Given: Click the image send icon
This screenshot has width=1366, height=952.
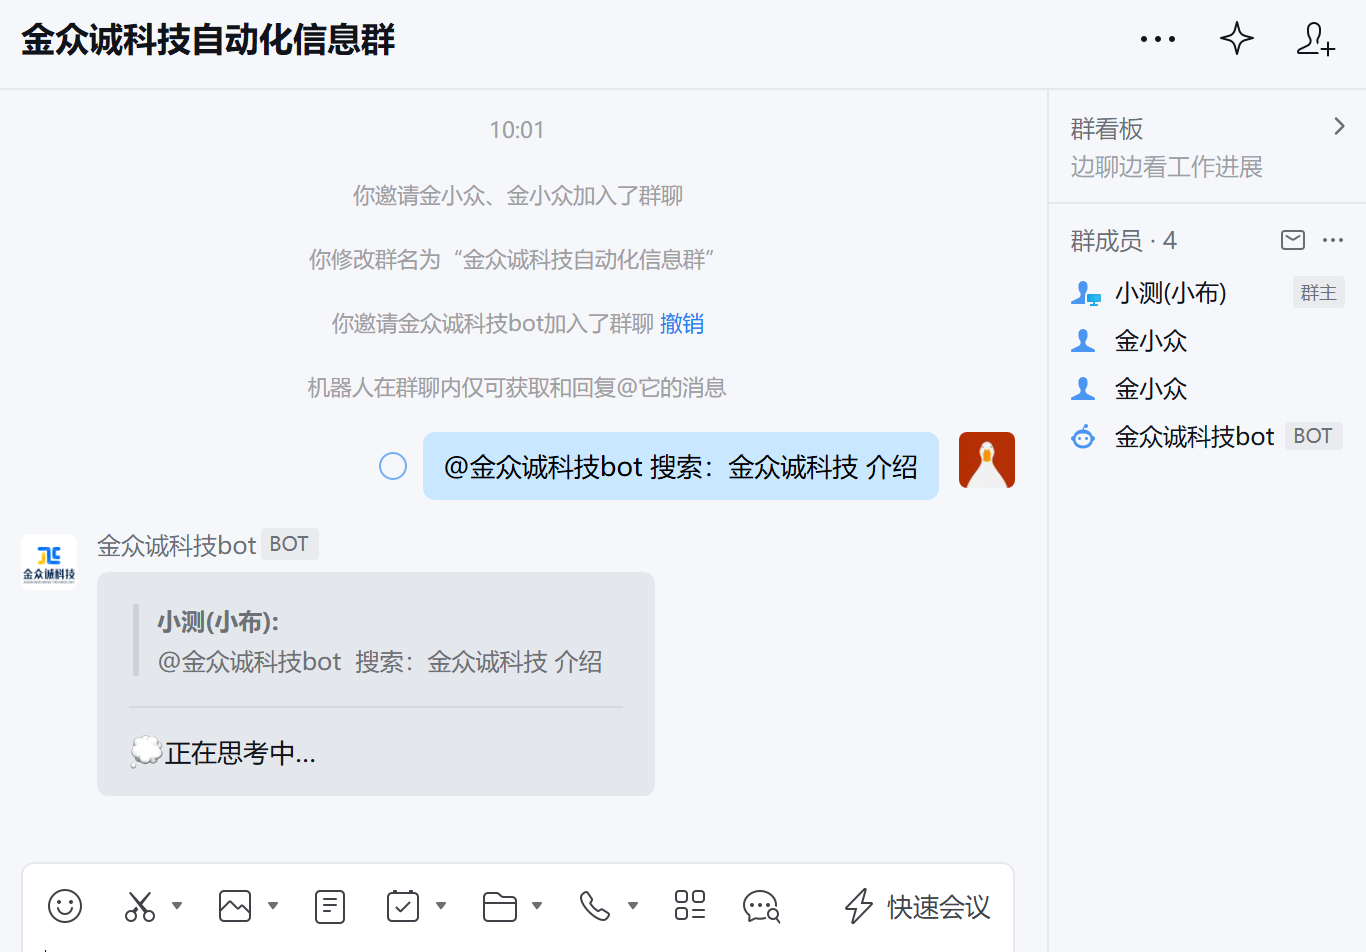Looking at the screenshot, I should point(235,906).
